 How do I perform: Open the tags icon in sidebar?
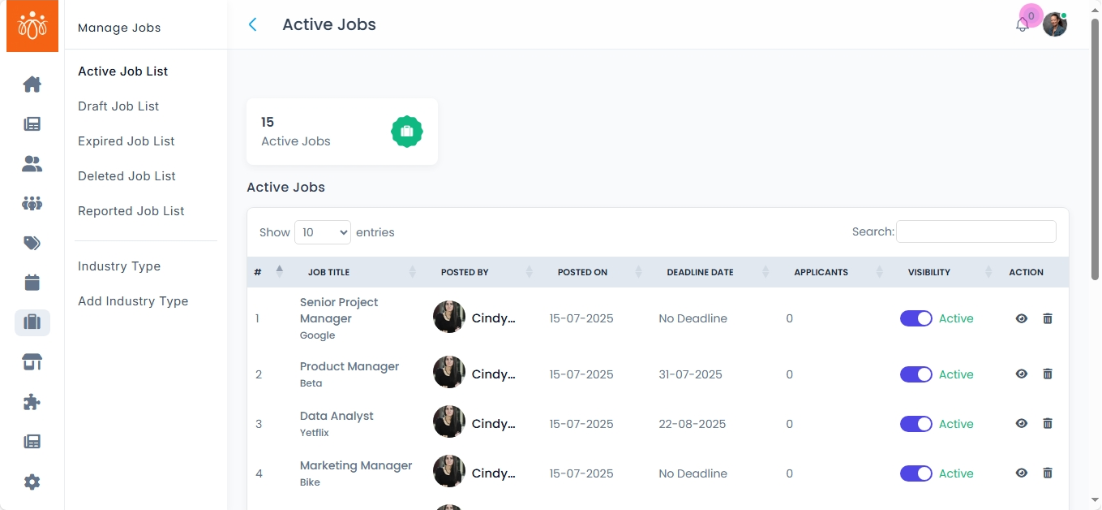click(32, 243)
